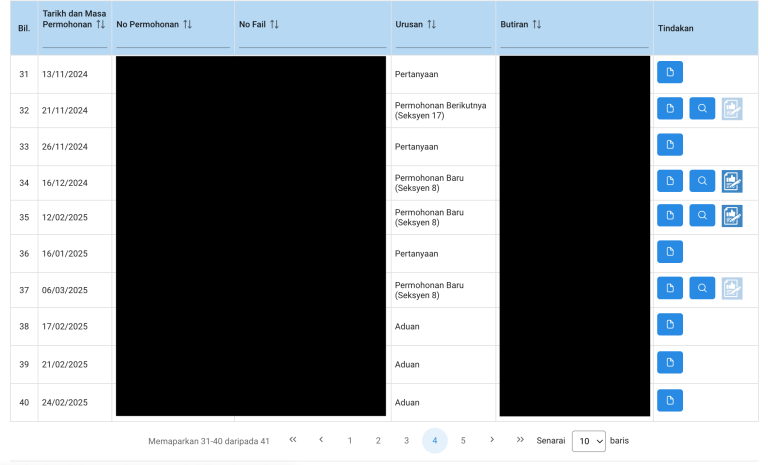
Task: Click date 13/11/2024 in row 31
Action: (x=65, y=74)
